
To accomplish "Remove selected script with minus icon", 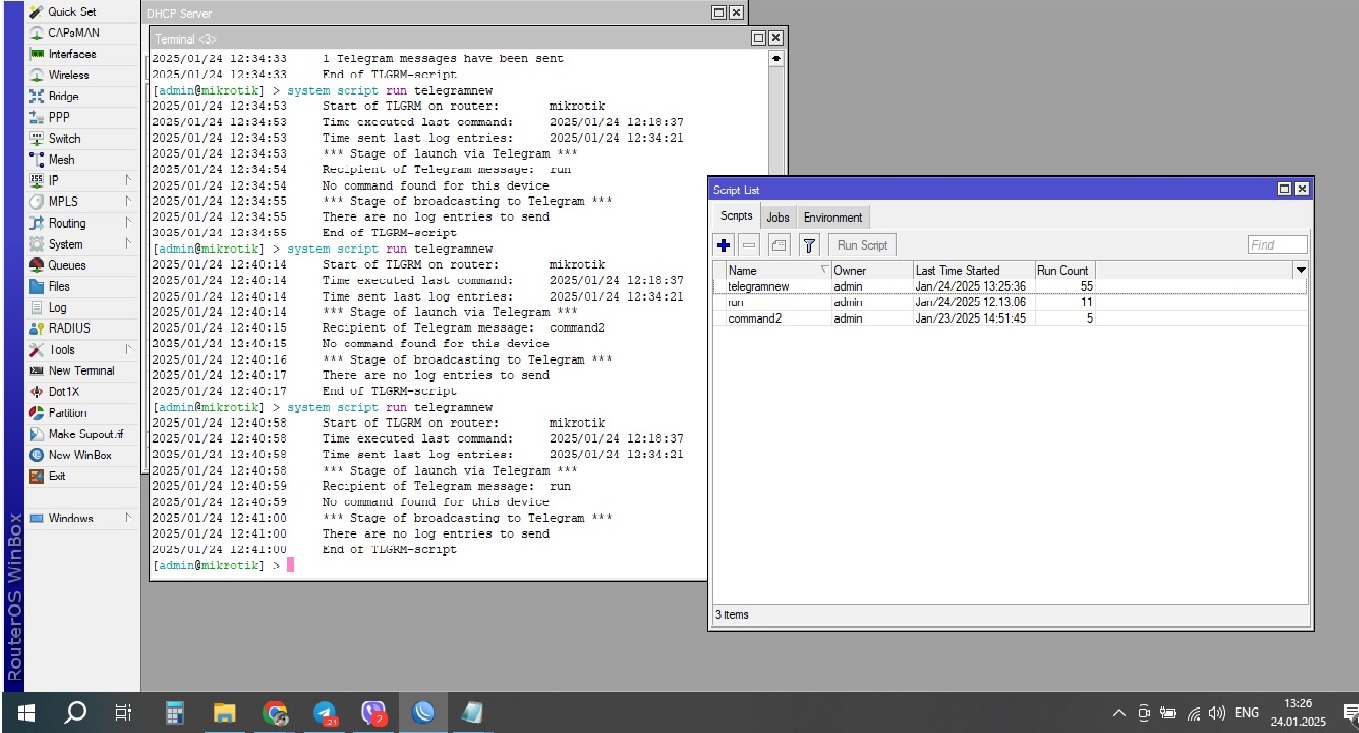I will point(750,245).
